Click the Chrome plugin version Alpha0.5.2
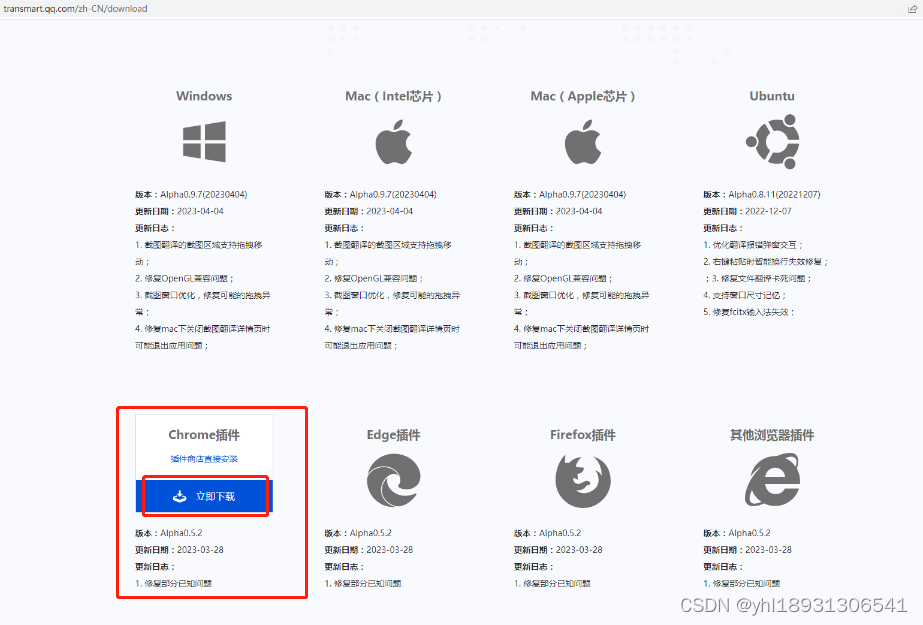The image size is (923, 625). [181, 533]
